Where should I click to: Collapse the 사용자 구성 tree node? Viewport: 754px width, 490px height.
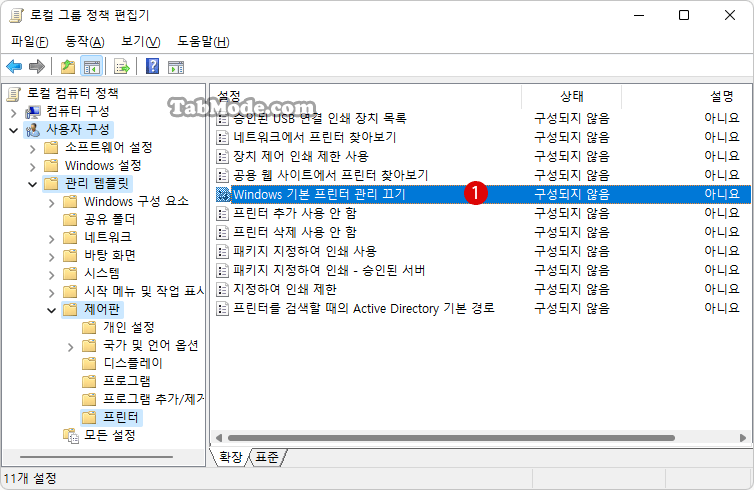point(13,130)
